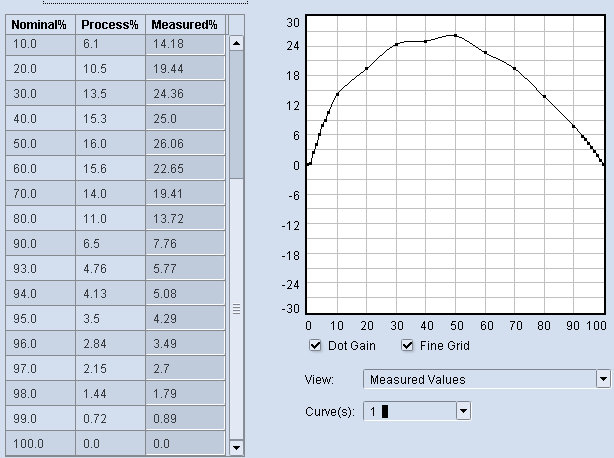
Task: Select the Measured cell 19.41
Action: pyautogui.click(x=186, y=194)
